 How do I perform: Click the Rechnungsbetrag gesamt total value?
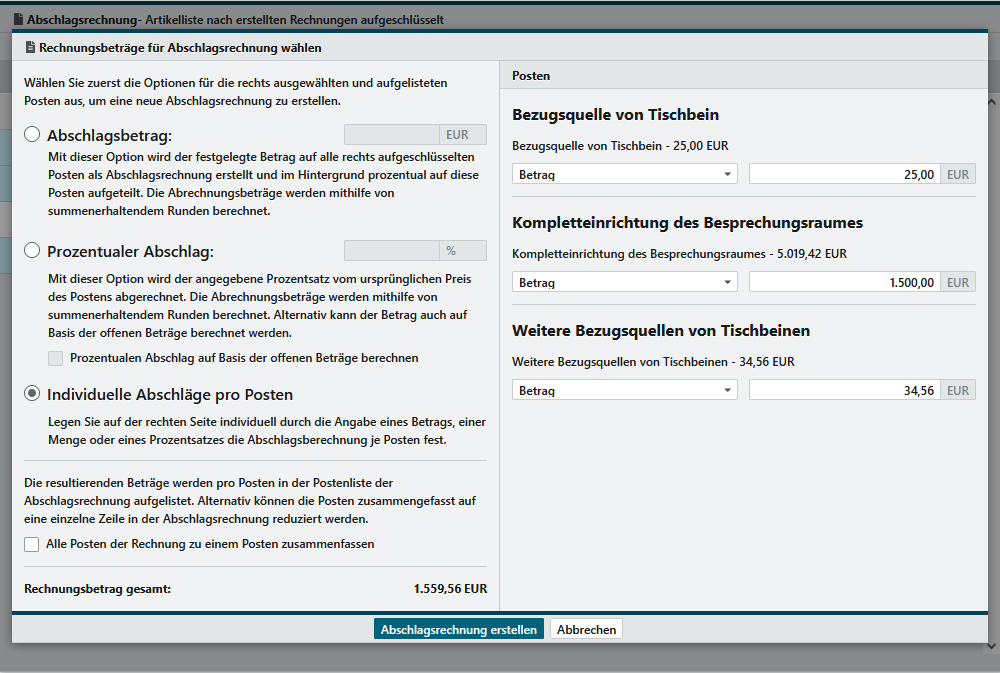click(x=450, y=589)
